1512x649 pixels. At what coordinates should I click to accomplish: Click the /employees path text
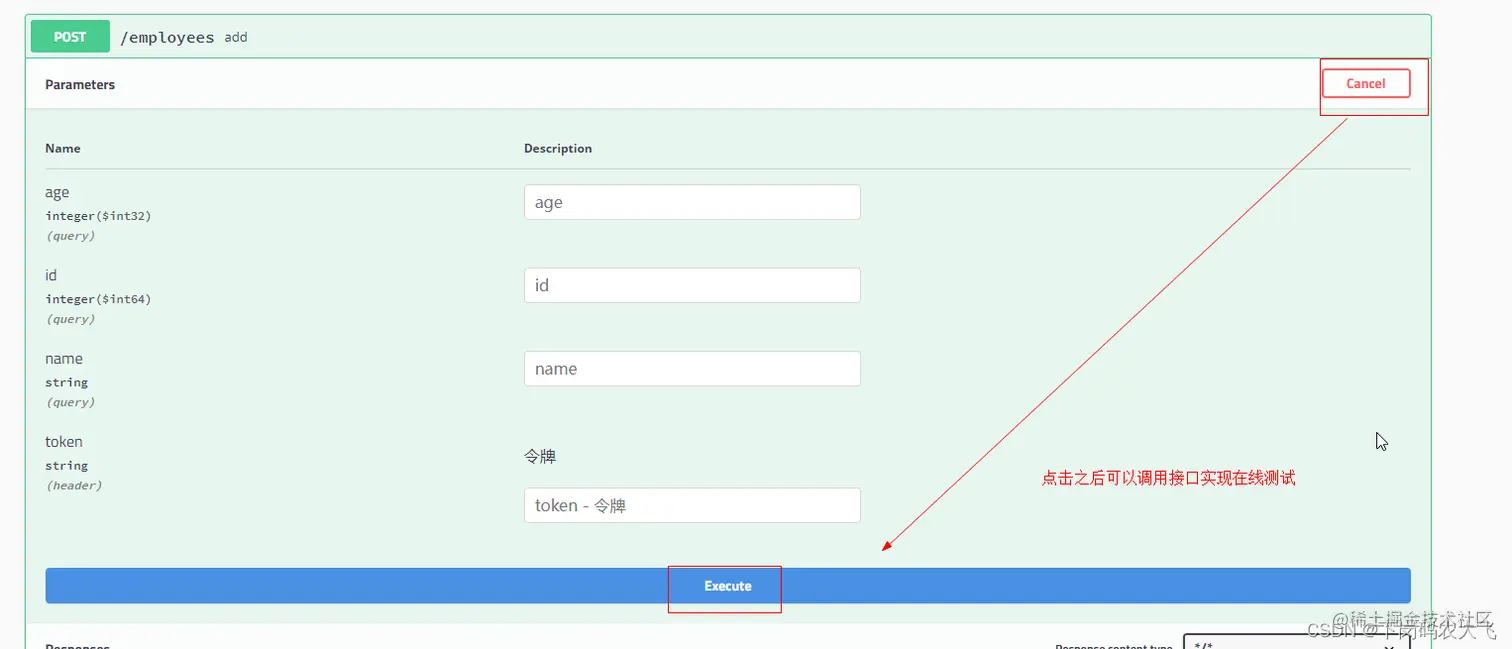click(167, 37)
